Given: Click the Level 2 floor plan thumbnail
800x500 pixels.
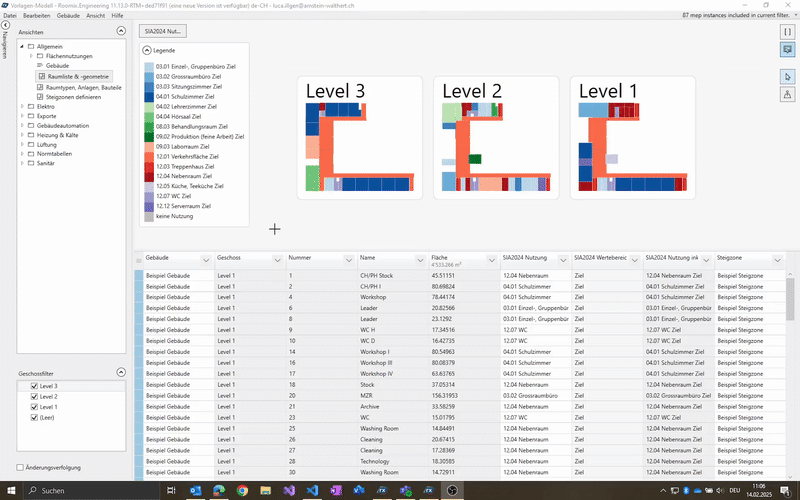Looking at the screenshot, I should click(x=498, y=137).
